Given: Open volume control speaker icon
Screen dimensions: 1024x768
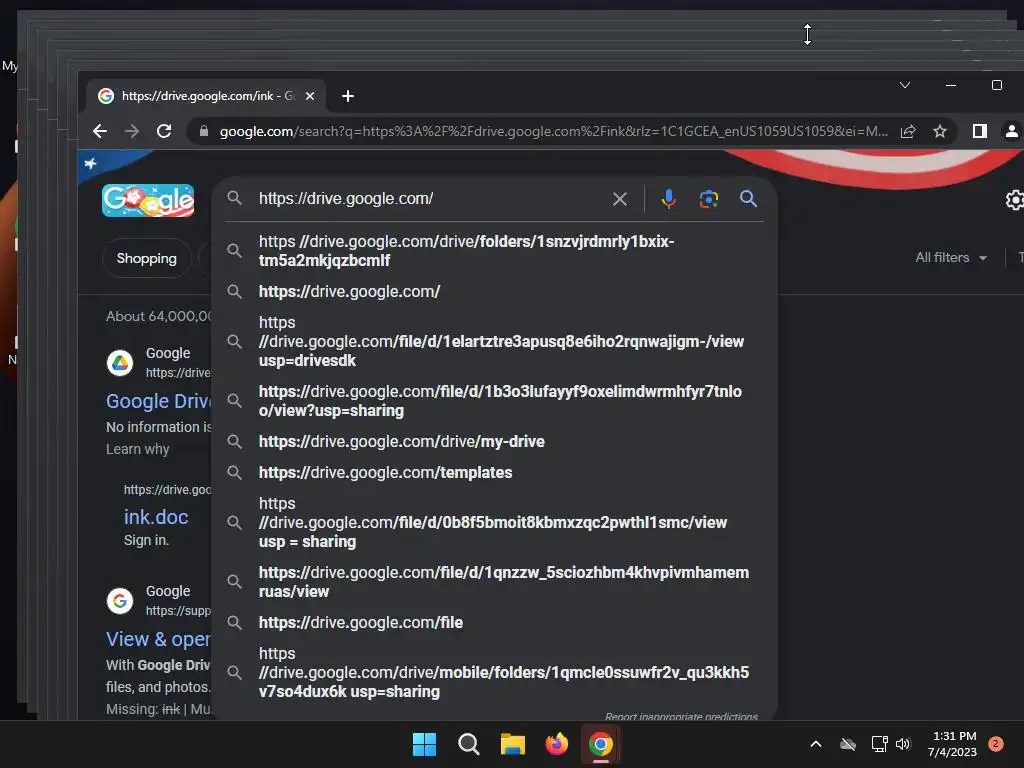Looking at the screenshot, I should (x=903, y=744).
